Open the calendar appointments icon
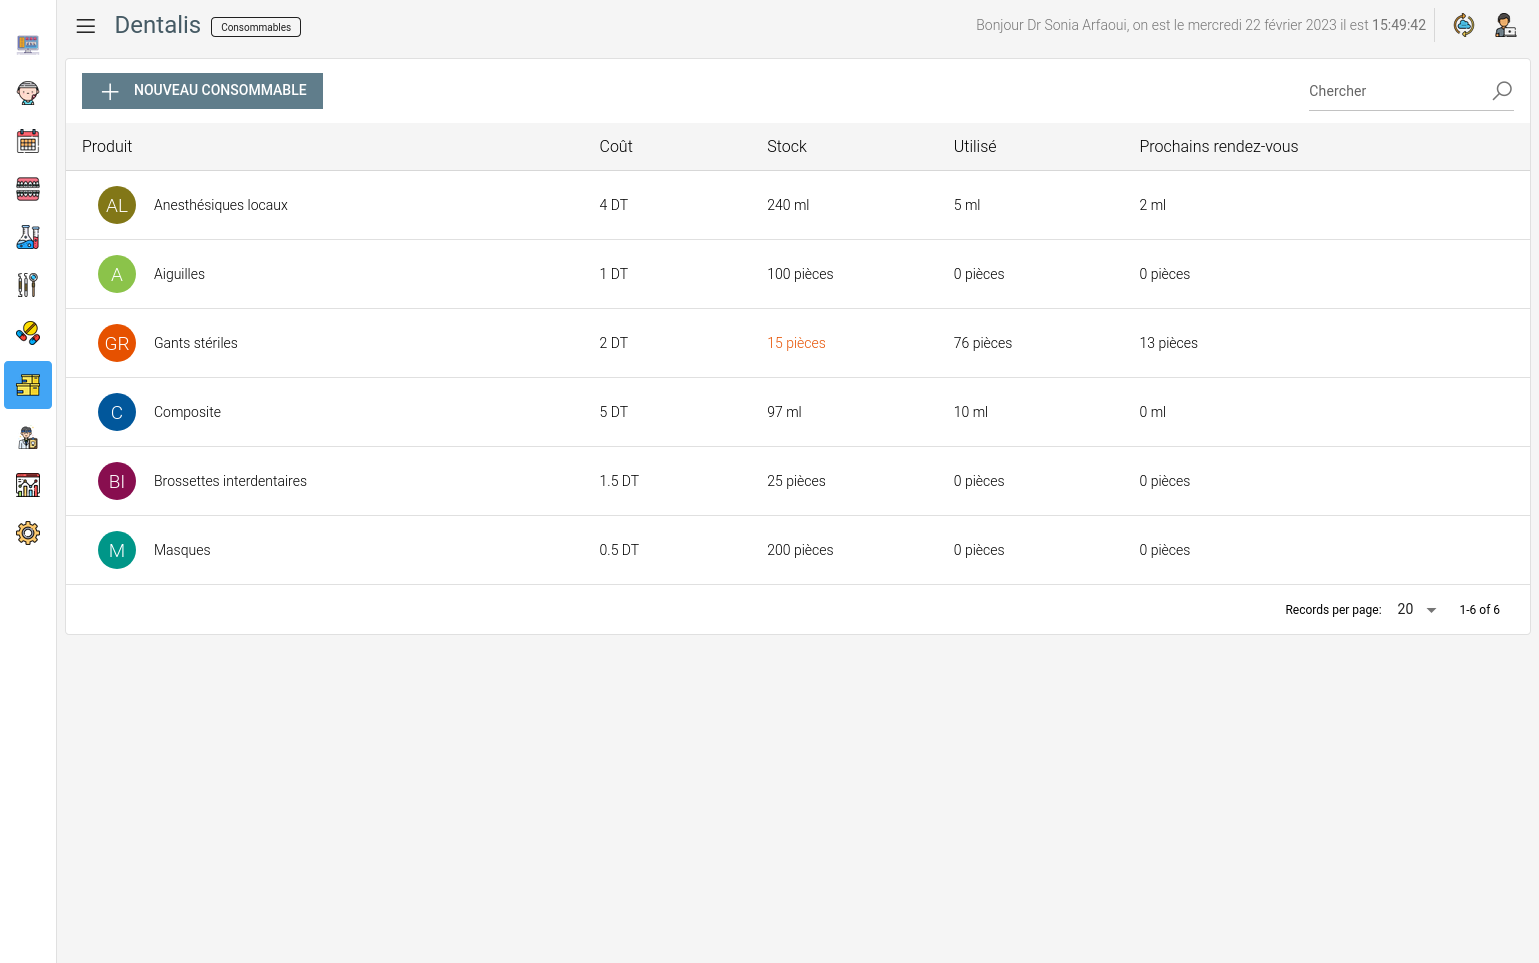Viewport: 1539px width, 963px height. pos(28,141)
